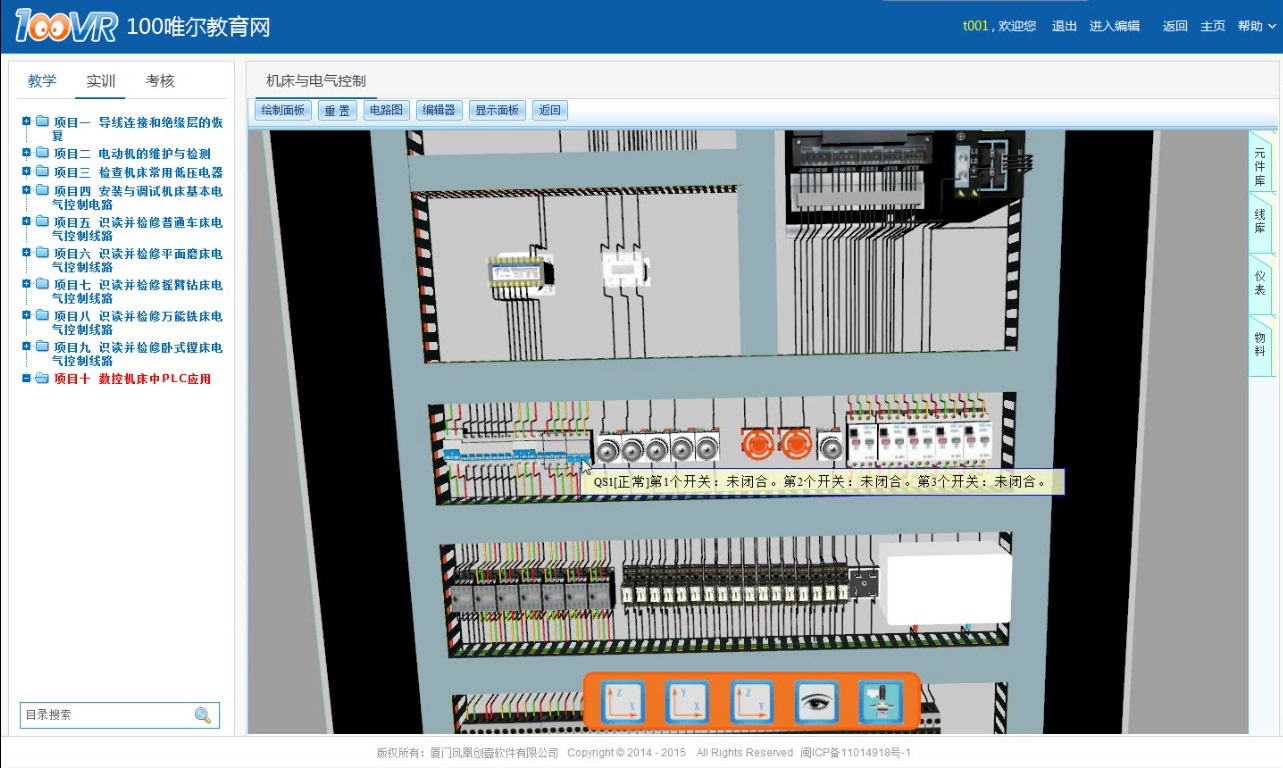Collapse 项目十 数控机床中PLC应用 node
The height and width of the screenshot is (768, 1283).
[x=27, y=379]
